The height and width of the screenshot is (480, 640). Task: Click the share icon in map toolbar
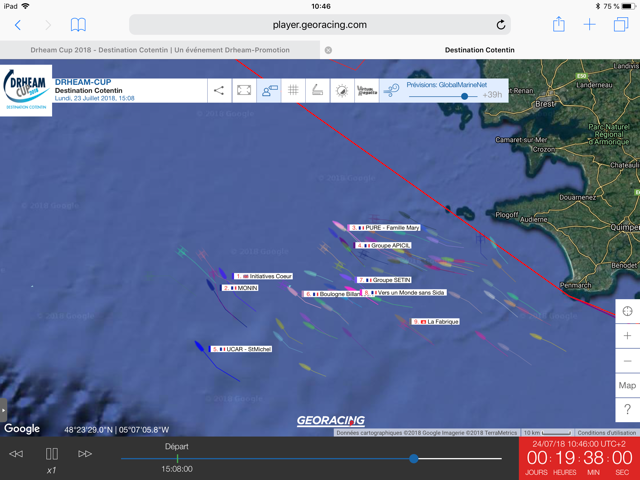coord(219,90)
